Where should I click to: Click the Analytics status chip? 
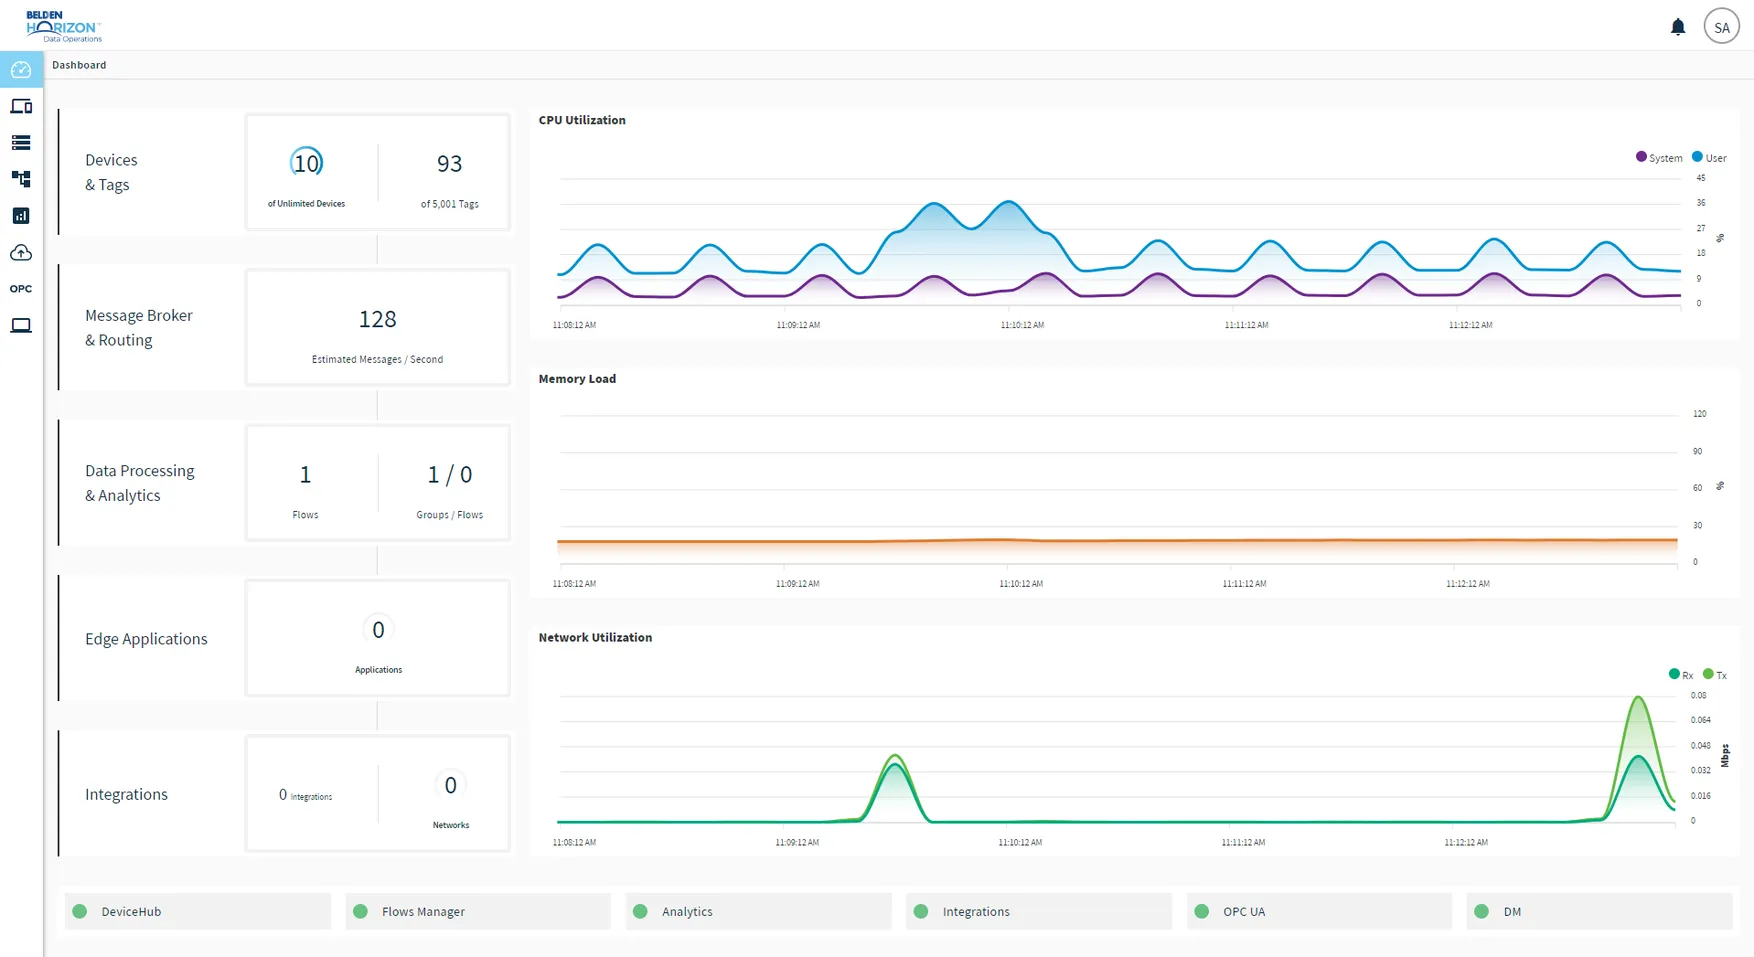[758, 911]
